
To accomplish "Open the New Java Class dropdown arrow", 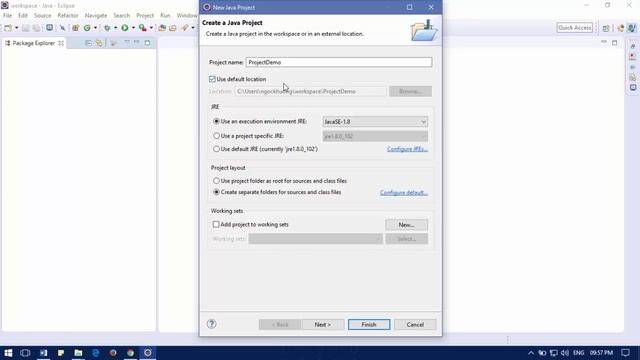I will [95, 28].
